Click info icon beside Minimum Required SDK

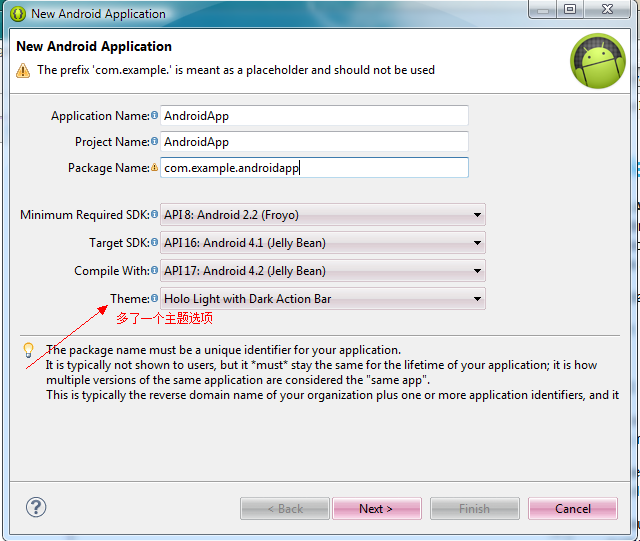click(154, 214)
